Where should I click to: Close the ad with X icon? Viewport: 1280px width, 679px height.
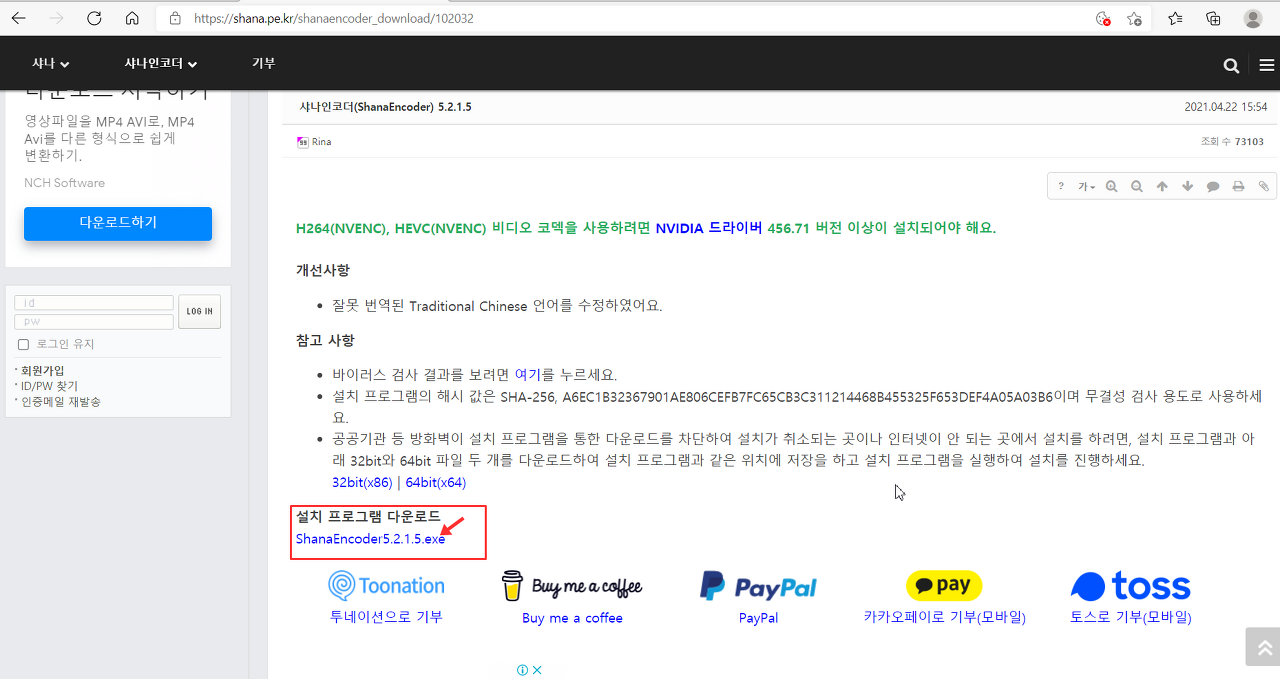tap(537, 670)
